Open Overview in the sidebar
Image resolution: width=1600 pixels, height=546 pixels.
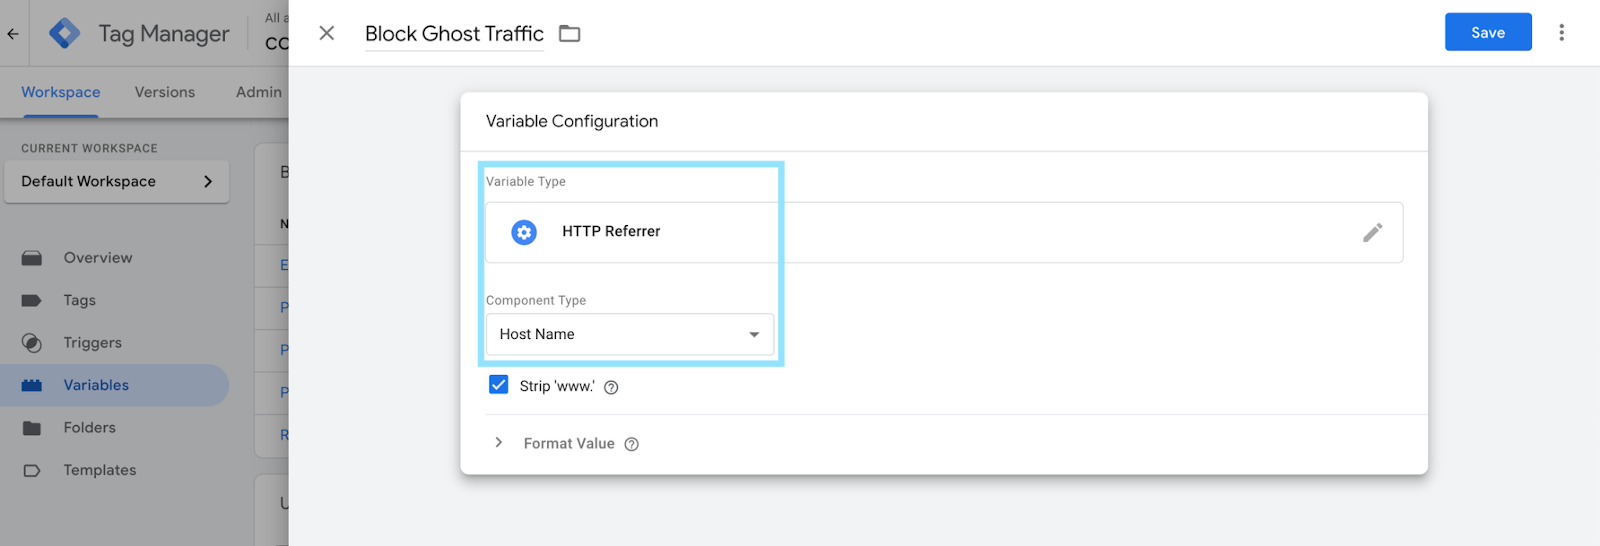114,257
